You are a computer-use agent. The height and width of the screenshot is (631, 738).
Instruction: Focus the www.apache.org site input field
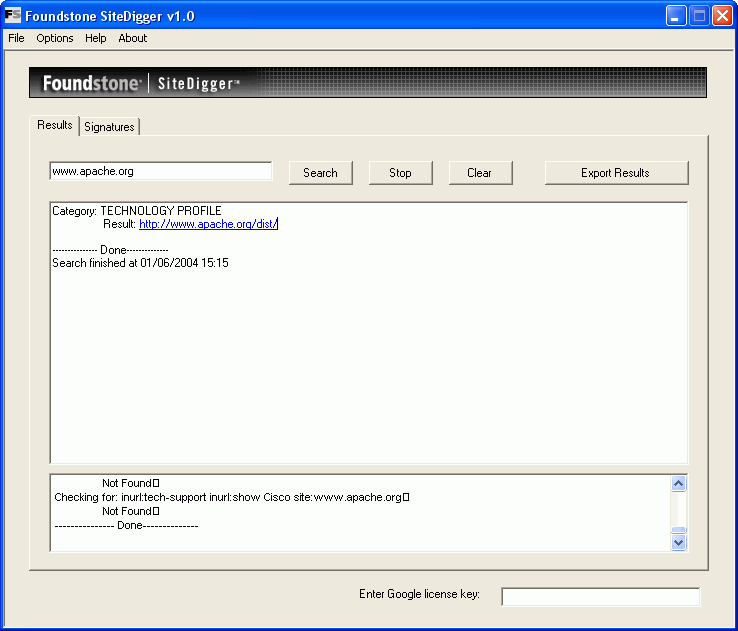pos(160,171)
